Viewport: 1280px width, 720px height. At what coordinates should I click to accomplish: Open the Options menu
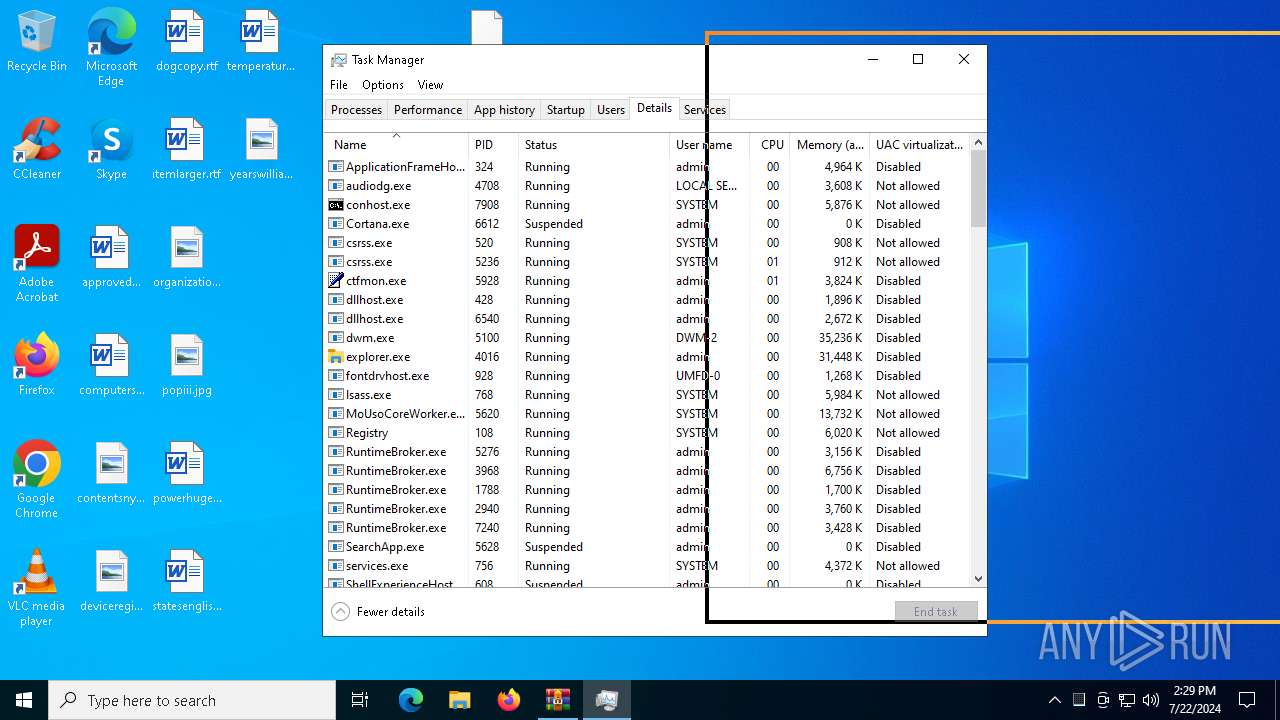383,85
